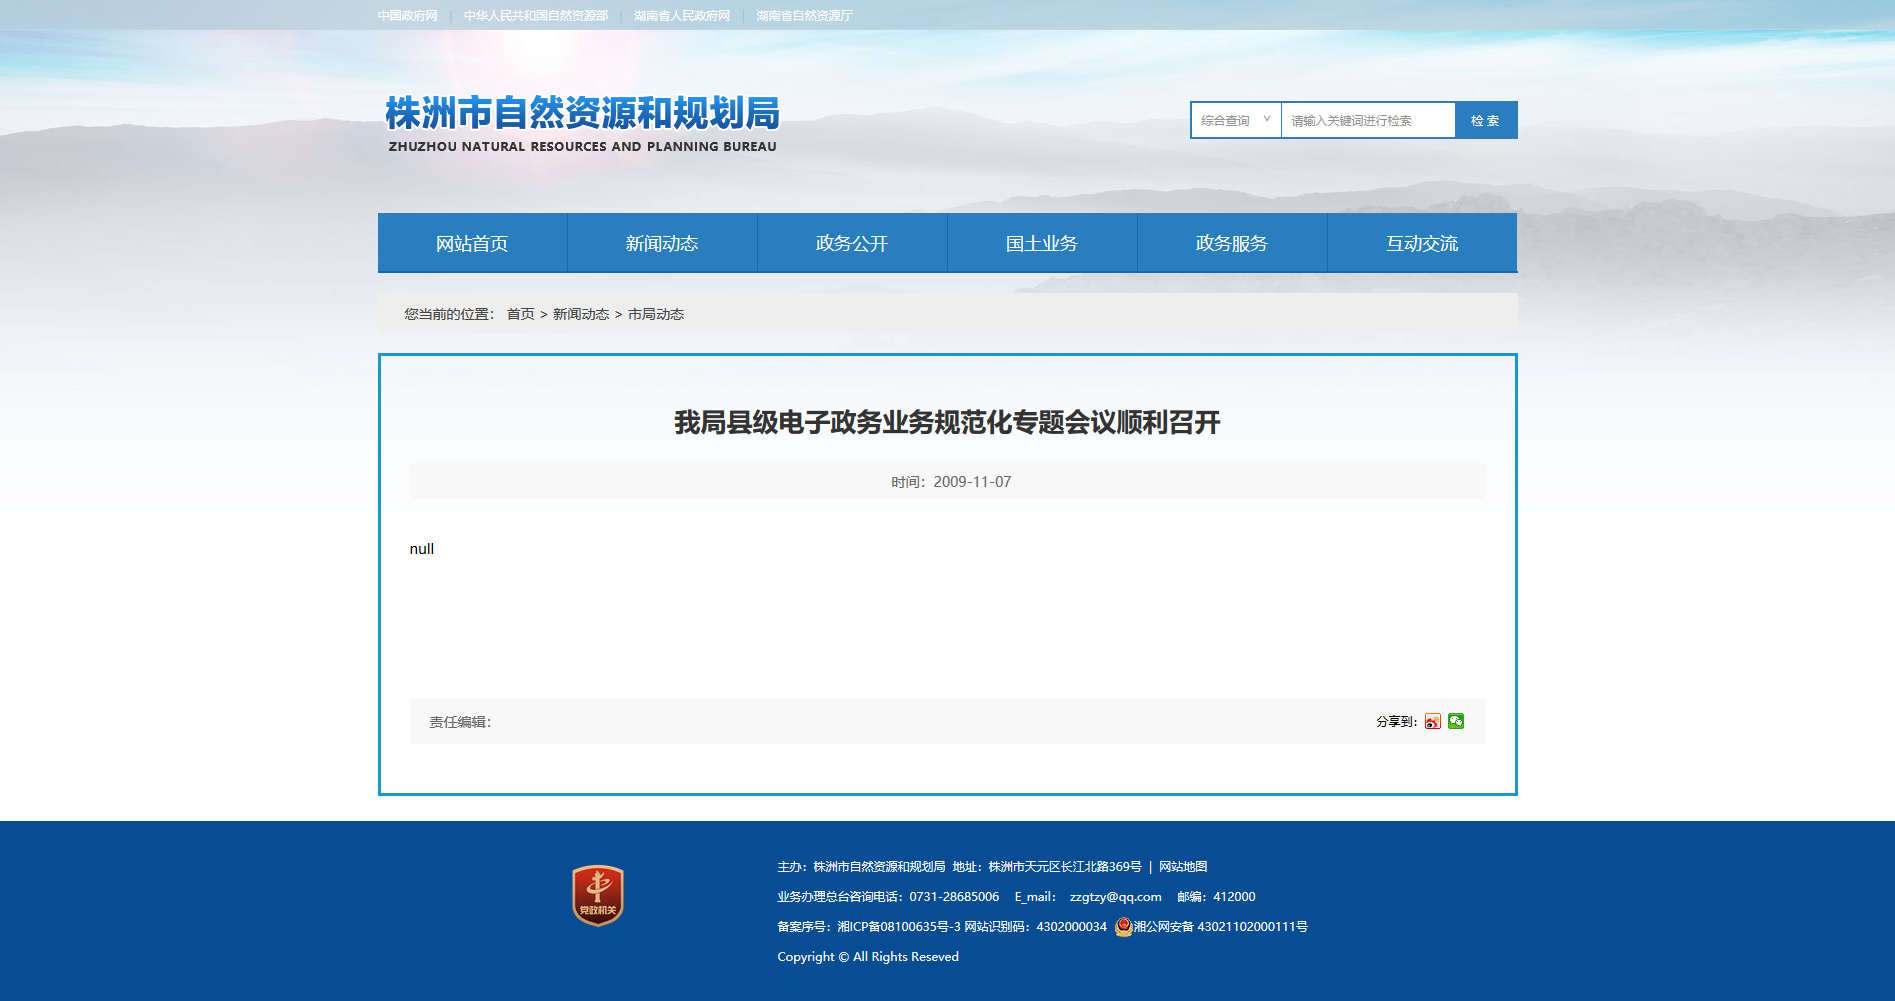The image size is (1895, 1001).
Task: Click the police shield icon in footer
Action: (1123, 927)
